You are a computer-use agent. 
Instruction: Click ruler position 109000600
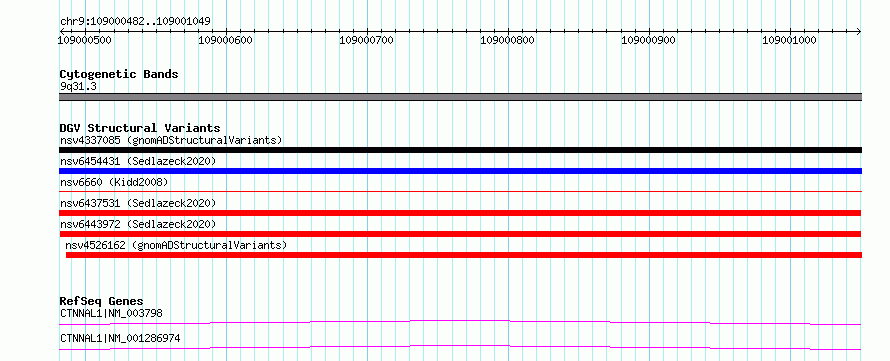click(x=226, y=40)
